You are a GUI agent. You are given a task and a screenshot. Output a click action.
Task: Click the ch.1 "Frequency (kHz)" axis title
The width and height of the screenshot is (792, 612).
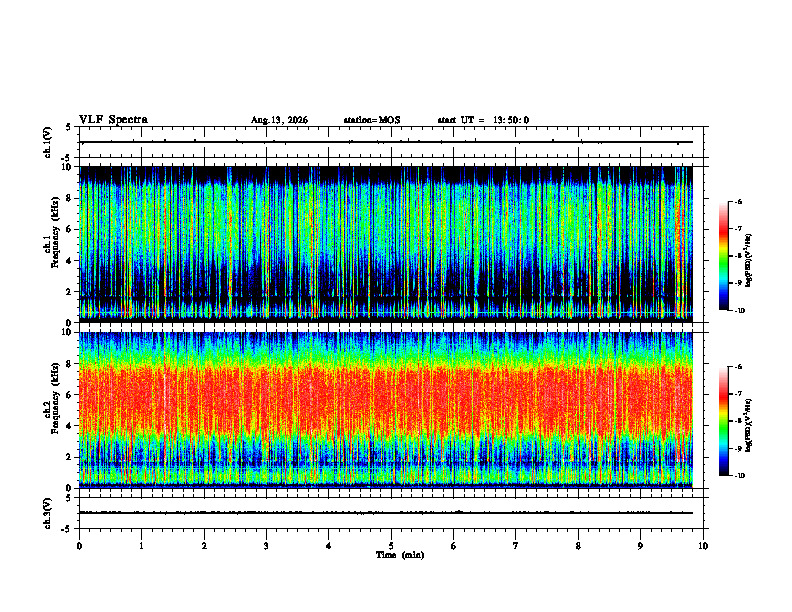(x=55, y=233)
